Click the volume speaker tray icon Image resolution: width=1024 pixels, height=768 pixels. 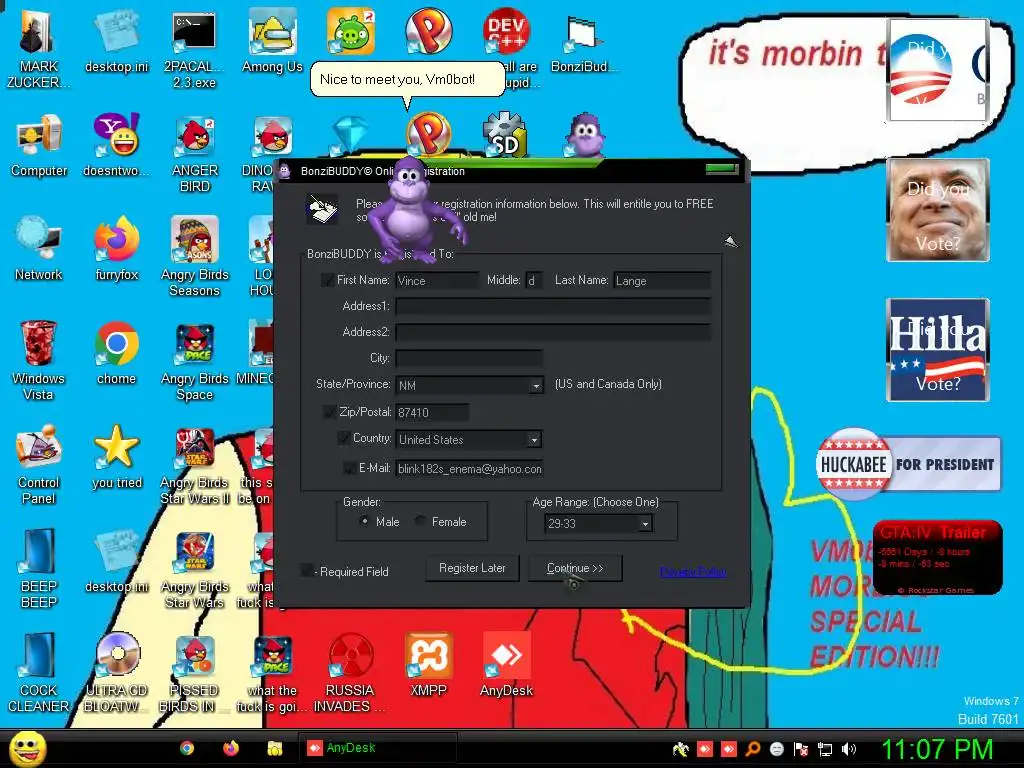point(849,749)
